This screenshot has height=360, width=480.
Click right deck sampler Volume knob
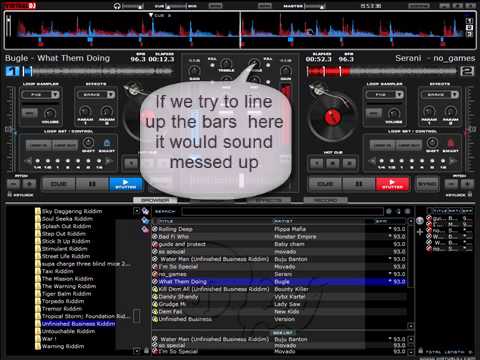coord(394,113)
